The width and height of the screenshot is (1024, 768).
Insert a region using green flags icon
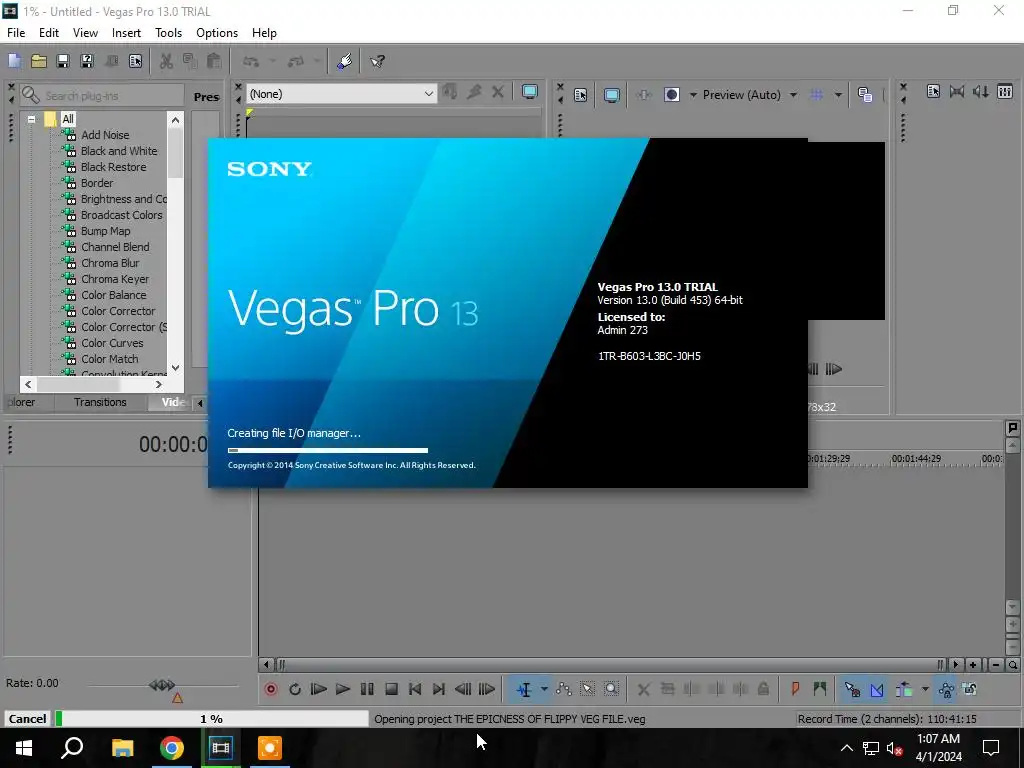tap(820, 689)
